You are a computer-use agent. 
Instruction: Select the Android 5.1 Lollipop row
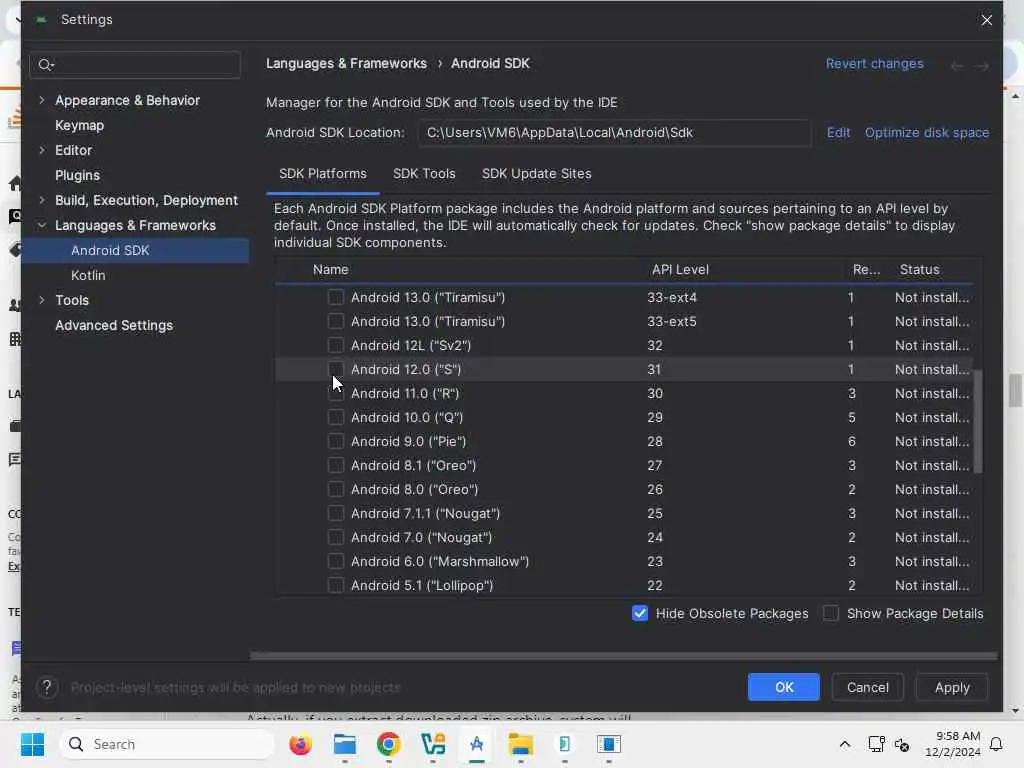point(624,585)
